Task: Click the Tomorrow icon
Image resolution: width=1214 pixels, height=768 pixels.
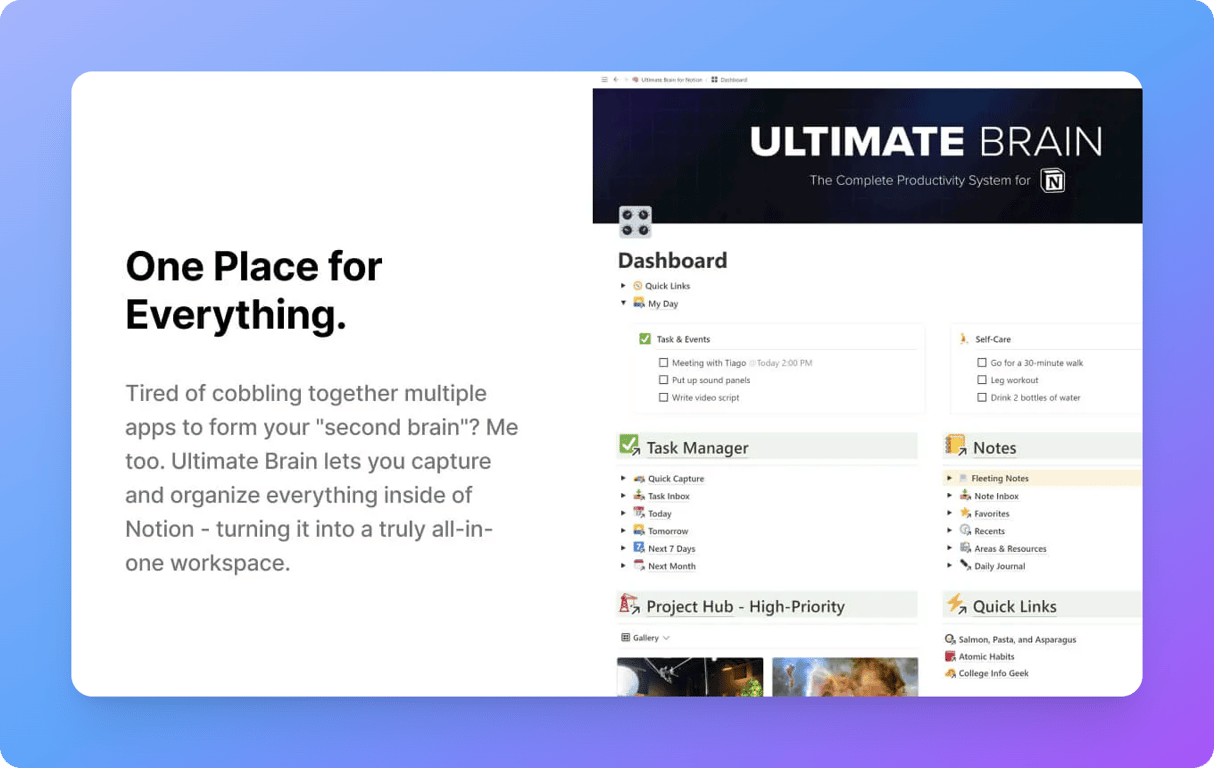Action: click(639, 530)
